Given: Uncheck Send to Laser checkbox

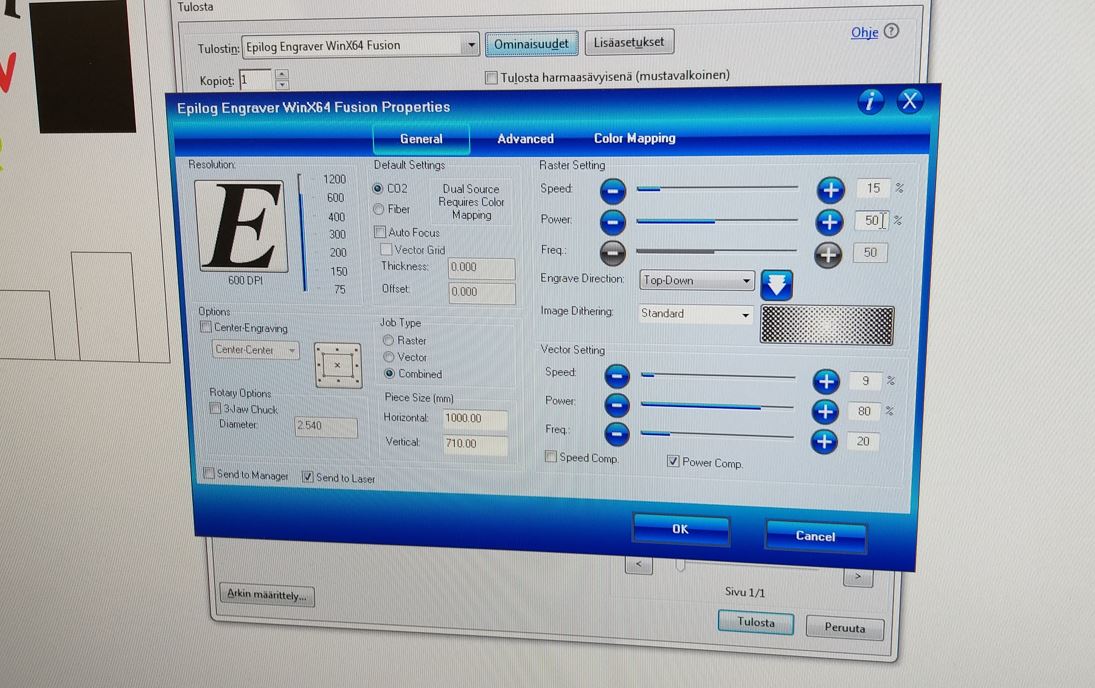Looking at the screenshot, I should [x=308, y=476].
